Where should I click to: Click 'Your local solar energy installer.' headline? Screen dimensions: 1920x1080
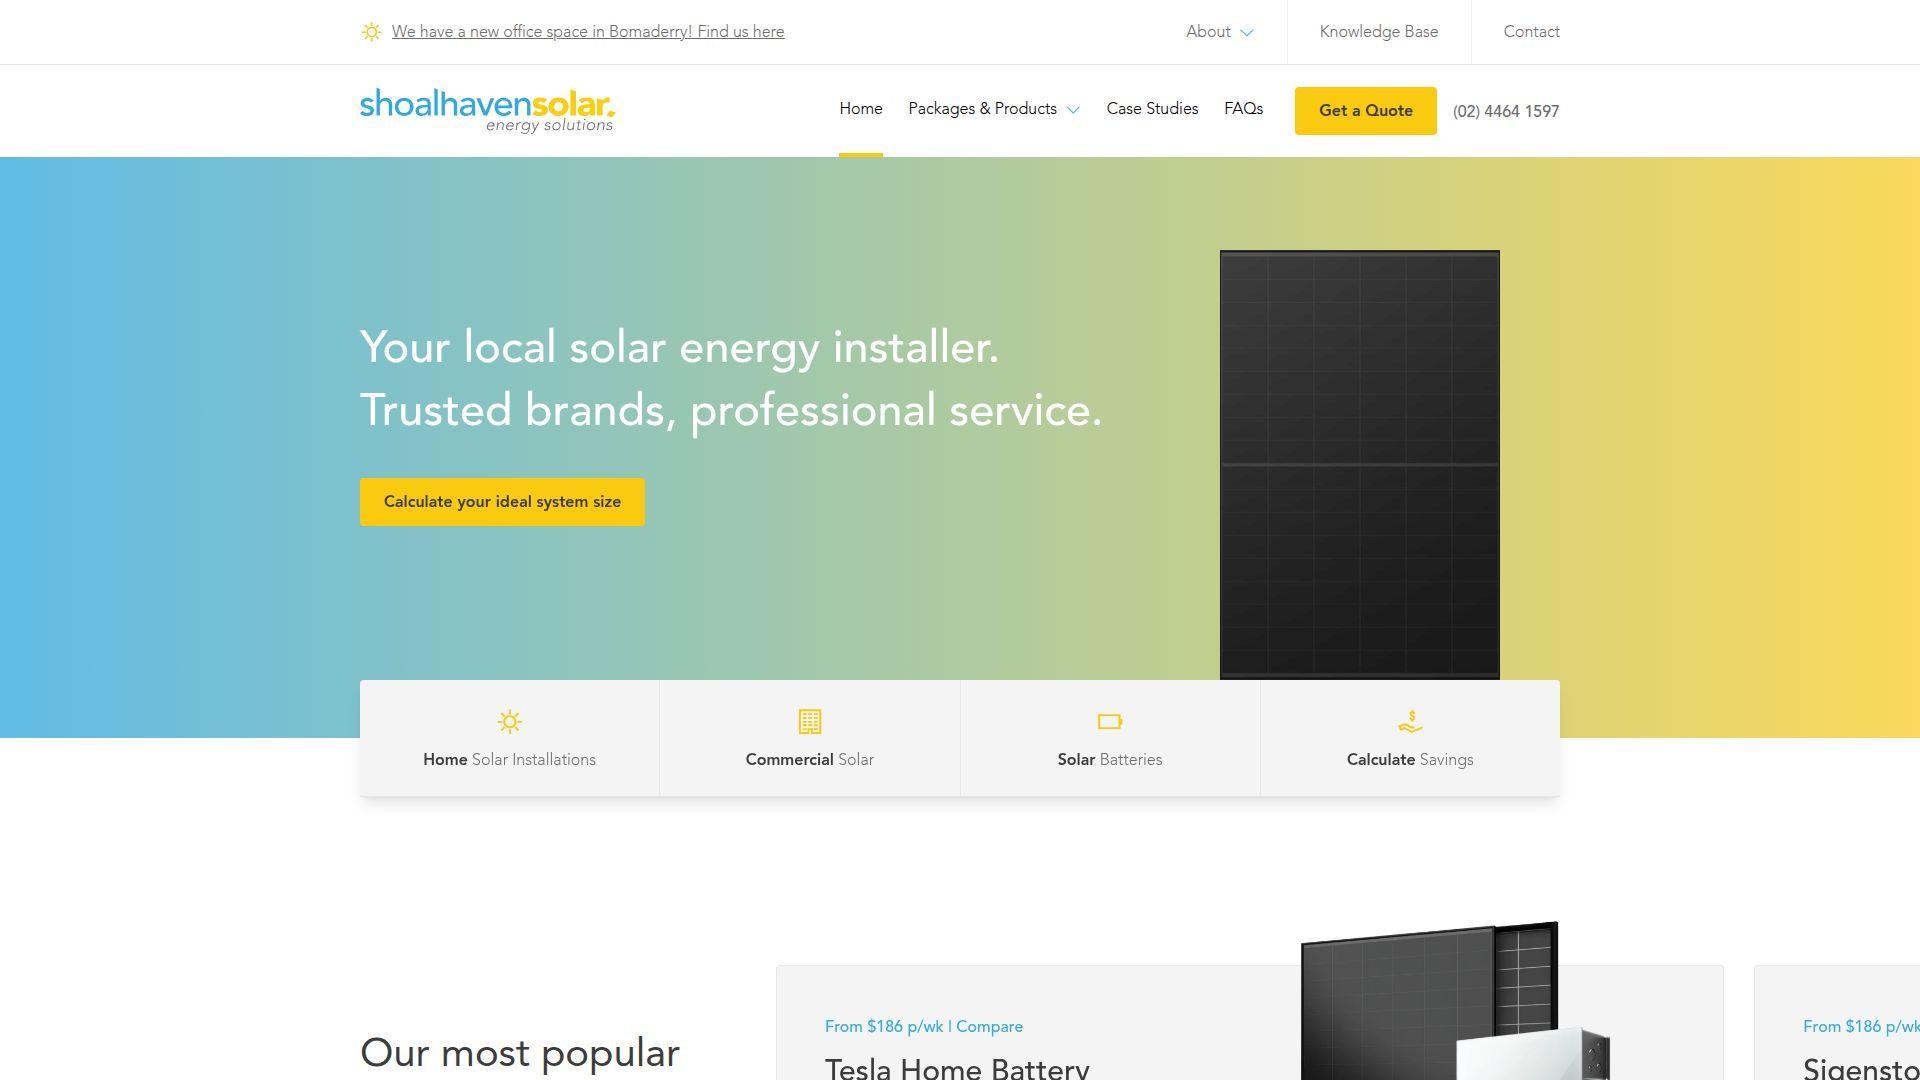[x=680, y=348]
